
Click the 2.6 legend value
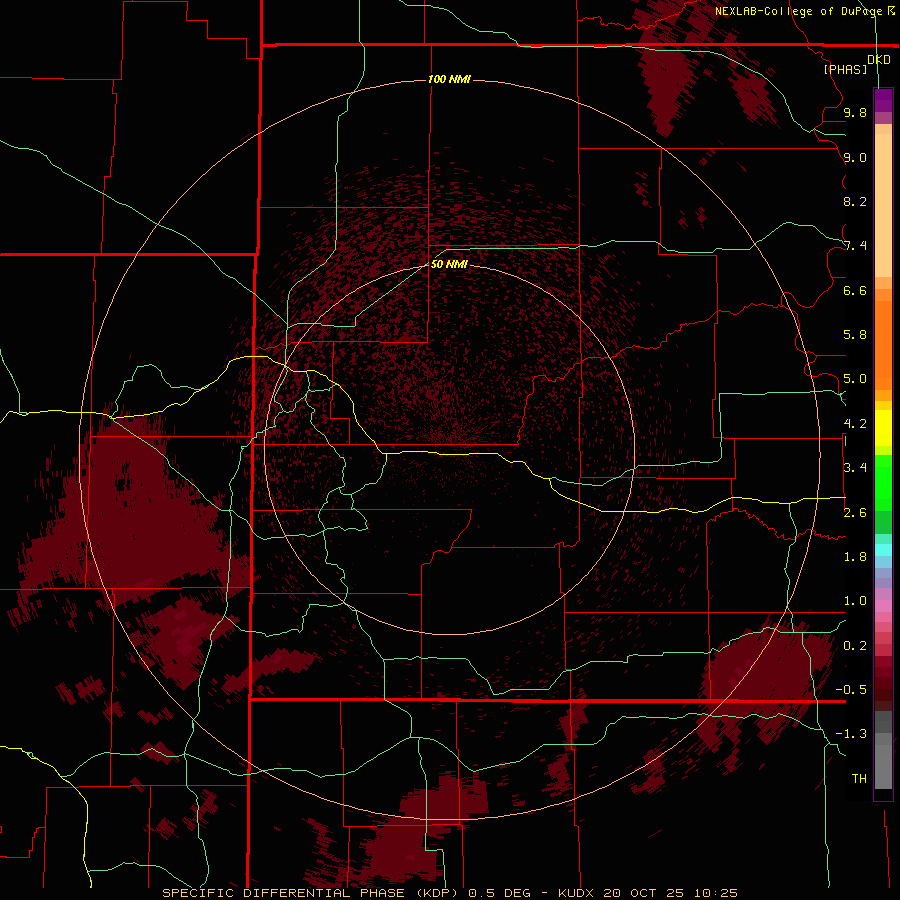click(x=855, y=513)
